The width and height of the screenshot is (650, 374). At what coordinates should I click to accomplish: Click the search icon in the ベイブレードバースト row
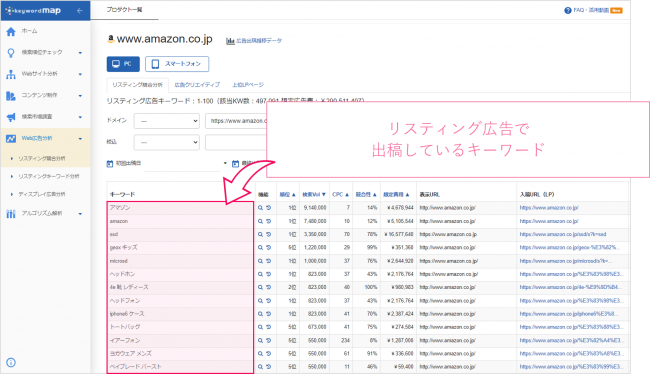[x=260, y=367]
